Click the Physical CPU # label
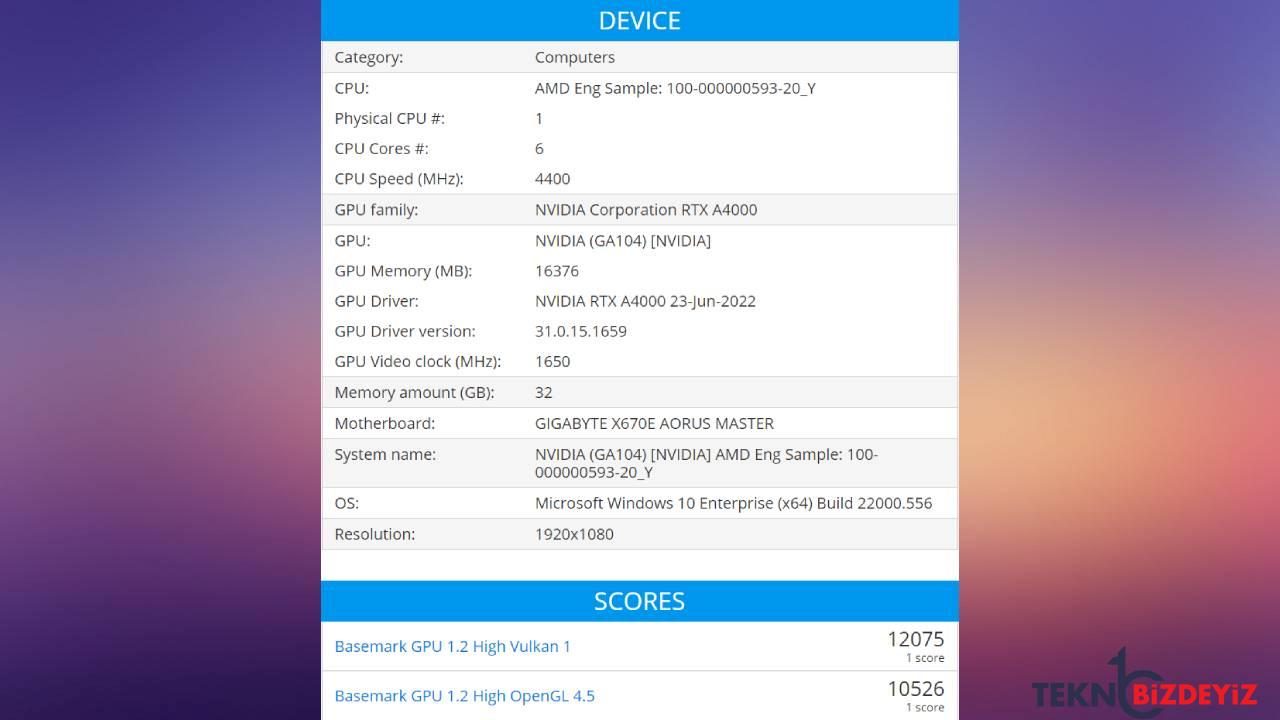This screenshot has width=1280, height=720. point(390,118)
